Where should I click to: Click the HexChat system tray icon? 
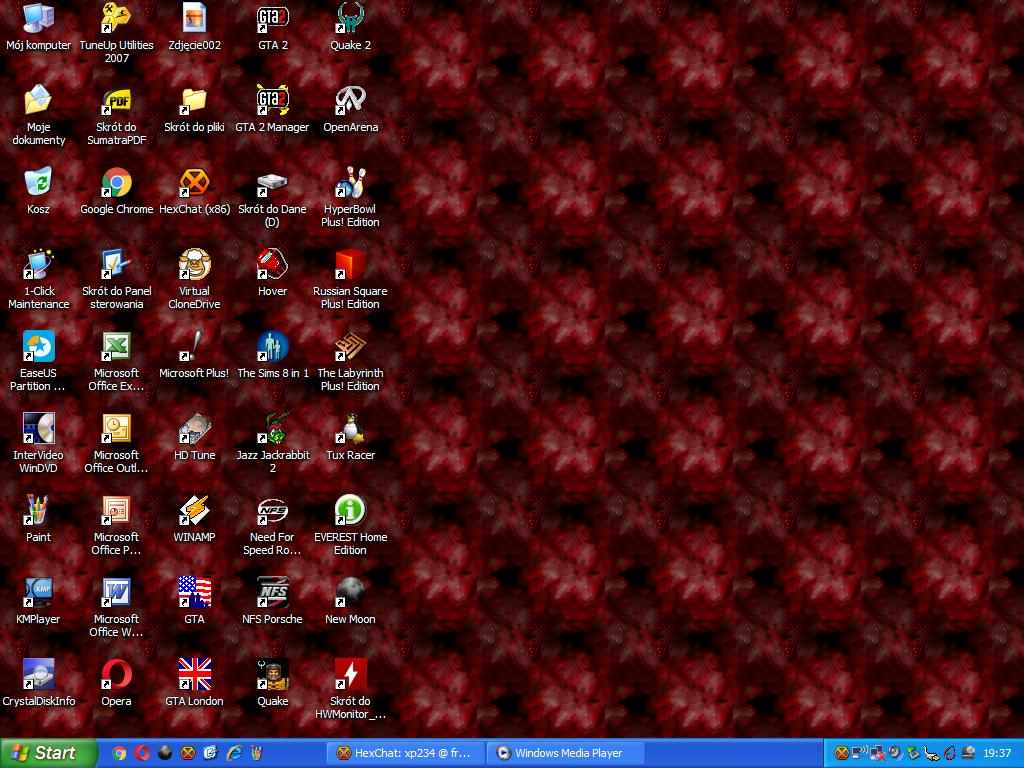pos(842,753)
